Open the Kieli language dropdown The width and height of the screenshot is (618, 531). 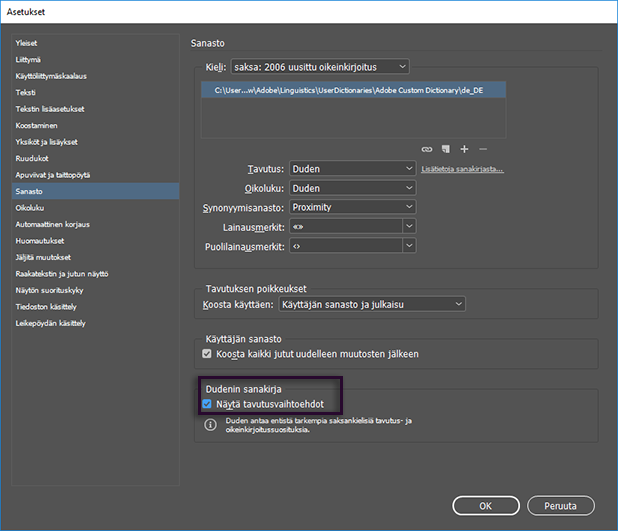(318, 66)
